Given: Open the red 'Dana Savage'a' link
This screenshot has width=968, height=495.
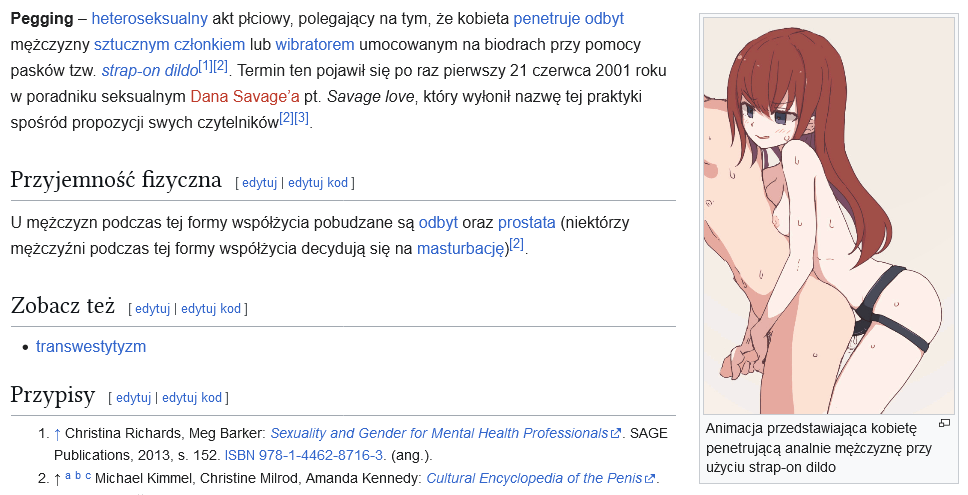Looking at the screenshot, I should [245, 97].
